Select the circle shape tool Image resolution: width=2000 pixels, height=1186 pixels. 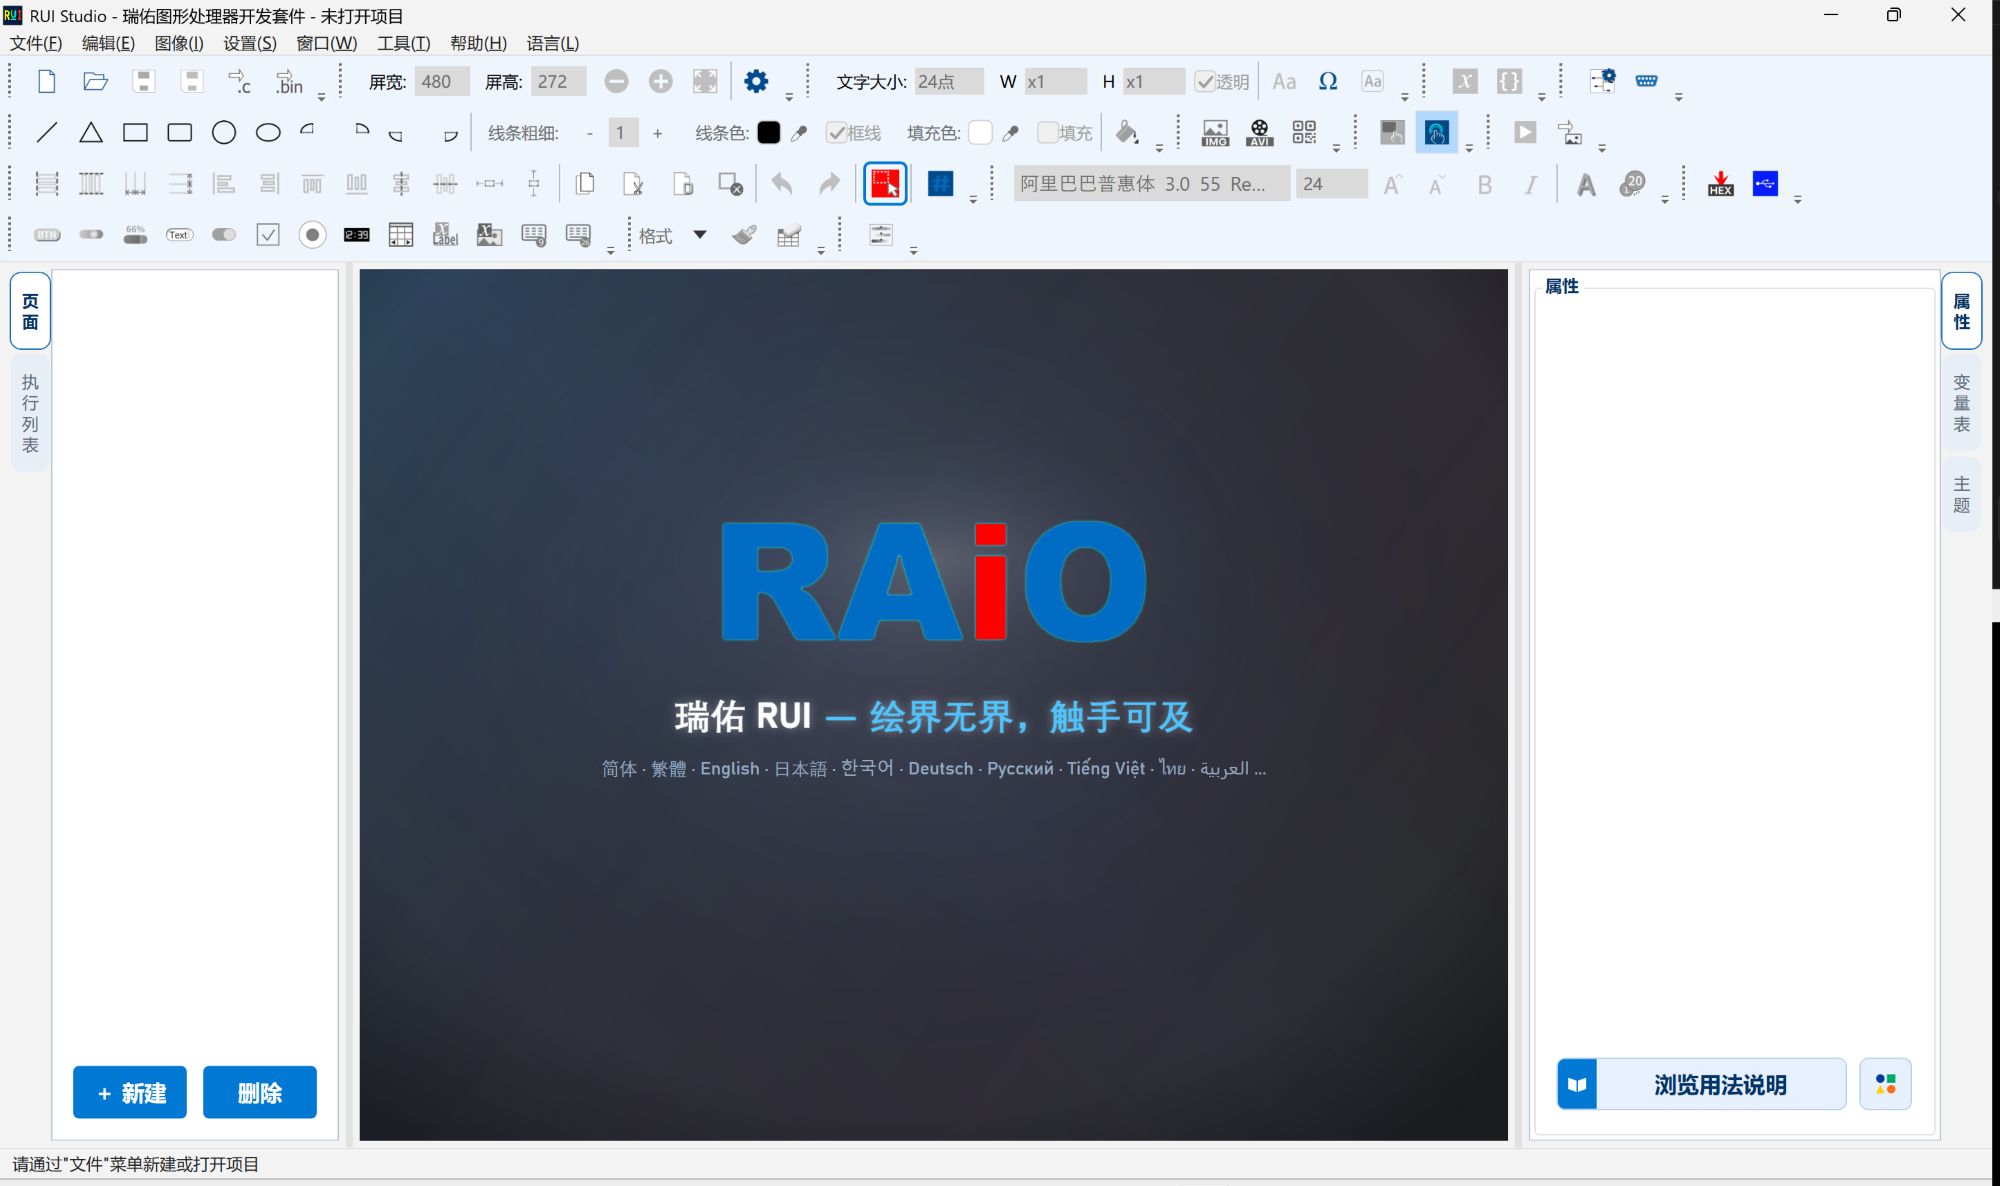point(224,133)
